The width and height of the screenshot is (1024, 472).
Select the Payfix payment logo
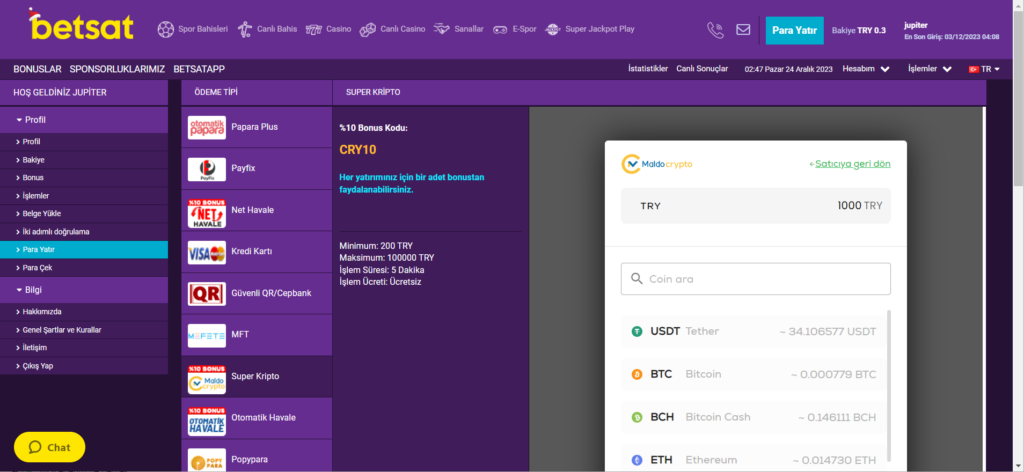click(x=206, y=169)
